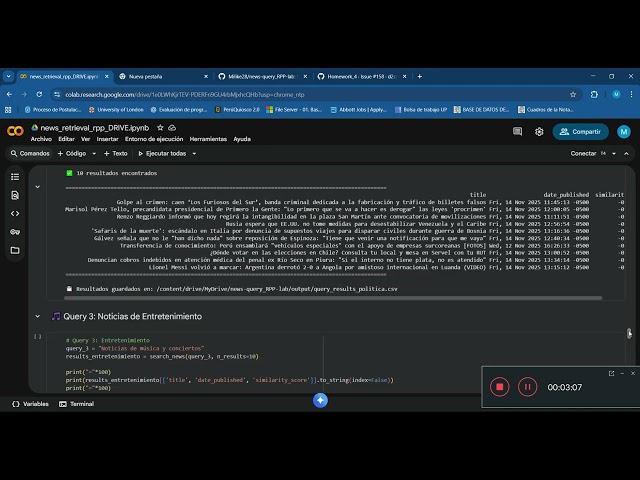Star the news_retrieval_rpp_DRIVE notebook
Image resolution: width=640 pixels, height=480 pixels.
point(160,128)
